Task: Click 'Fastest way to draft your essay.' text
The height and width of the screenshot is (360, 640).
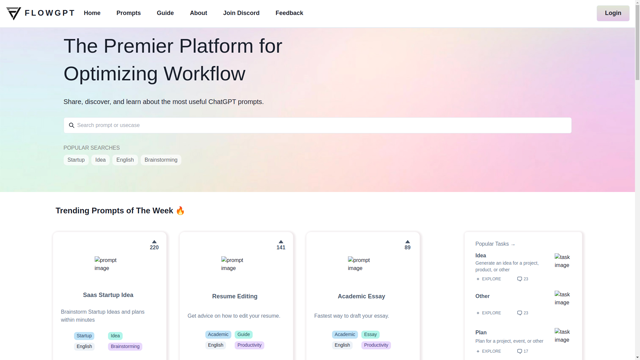Action: tap(351, 316)
